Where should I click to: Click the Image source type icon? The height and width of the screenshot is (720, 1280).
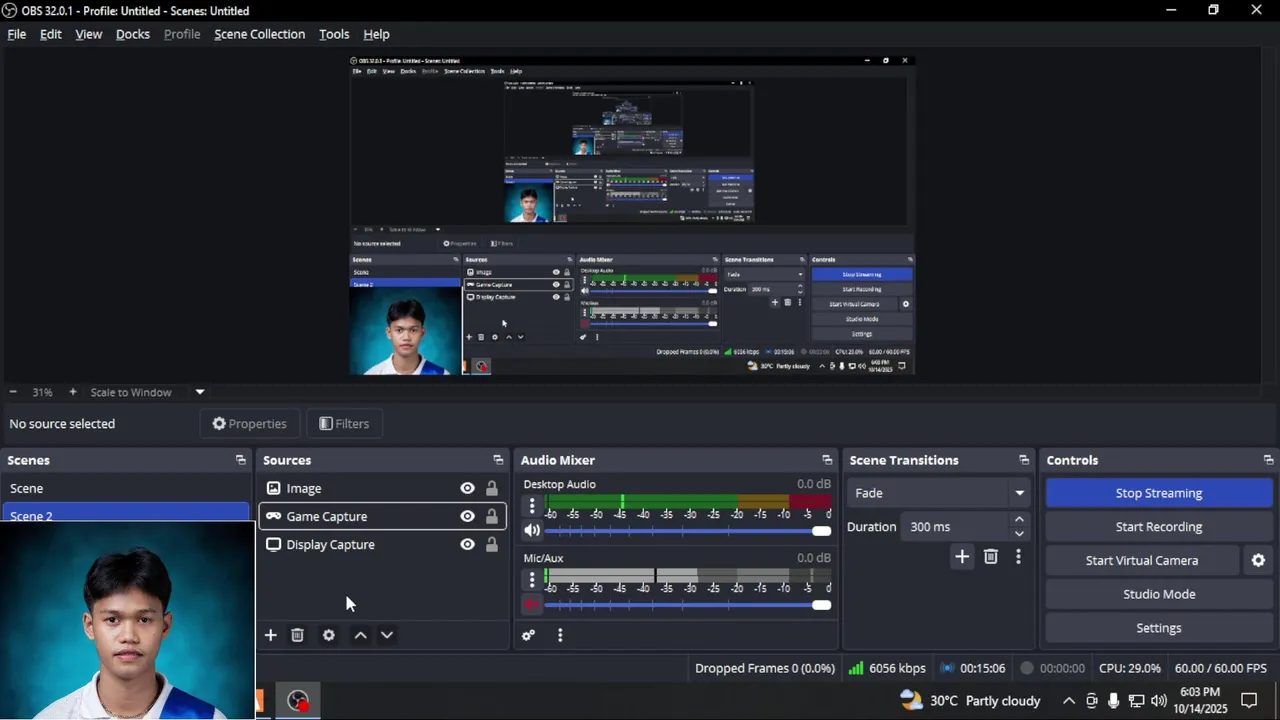273,488
